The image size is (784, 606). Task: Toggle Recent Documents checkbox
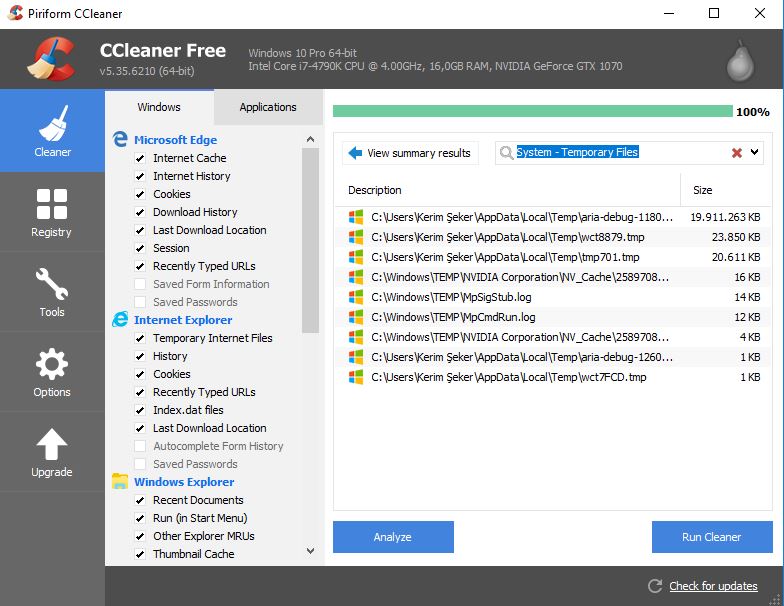pyautogui.click(x=140, y=500)
